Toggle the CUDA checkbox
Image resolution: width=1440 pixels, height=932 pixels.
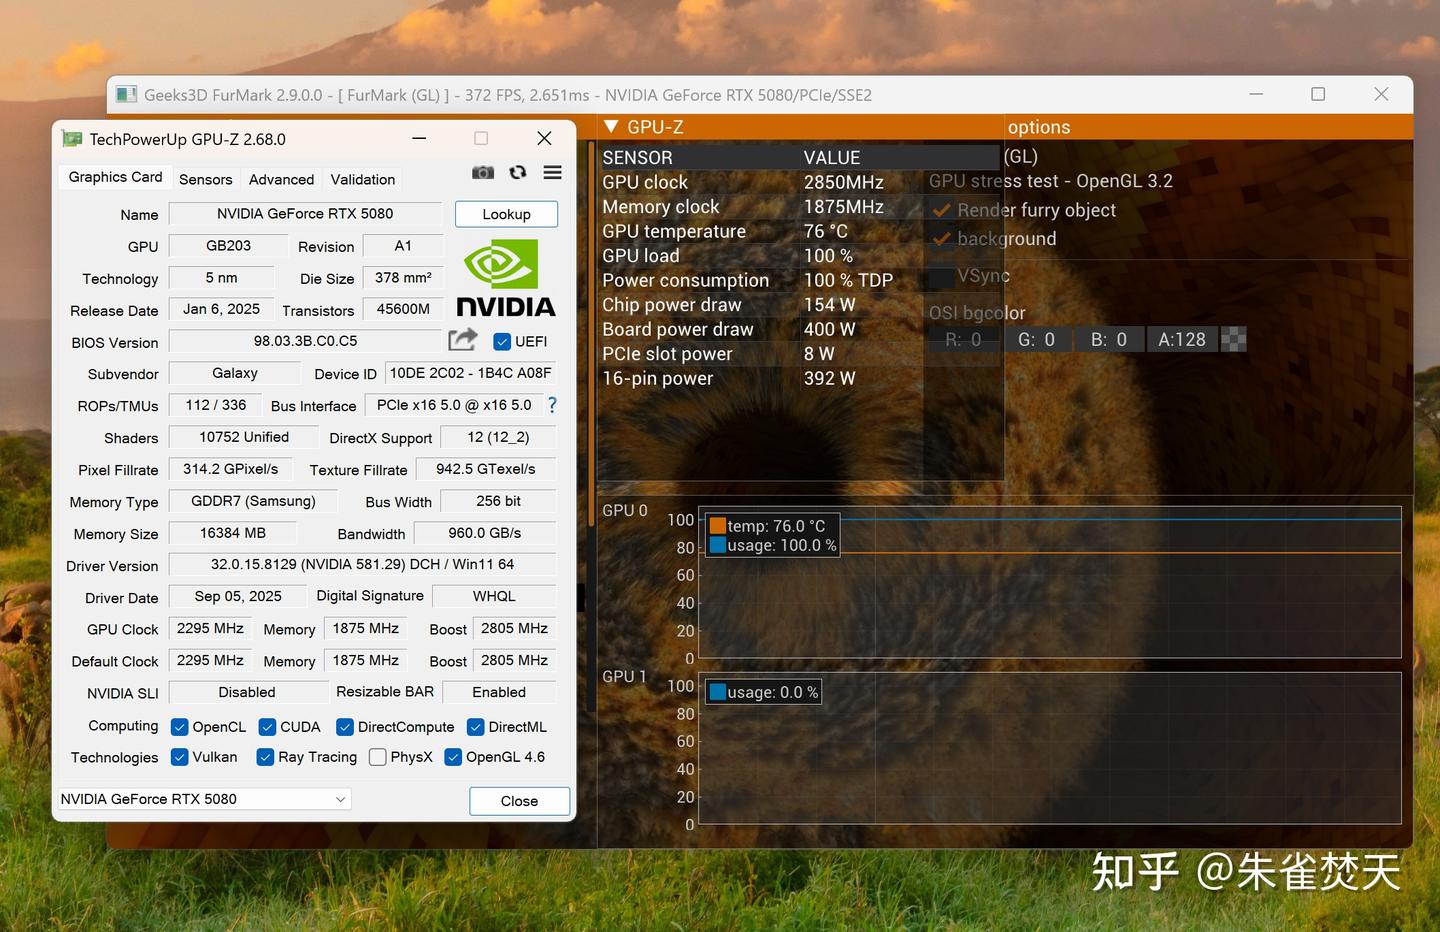point(267,727)
